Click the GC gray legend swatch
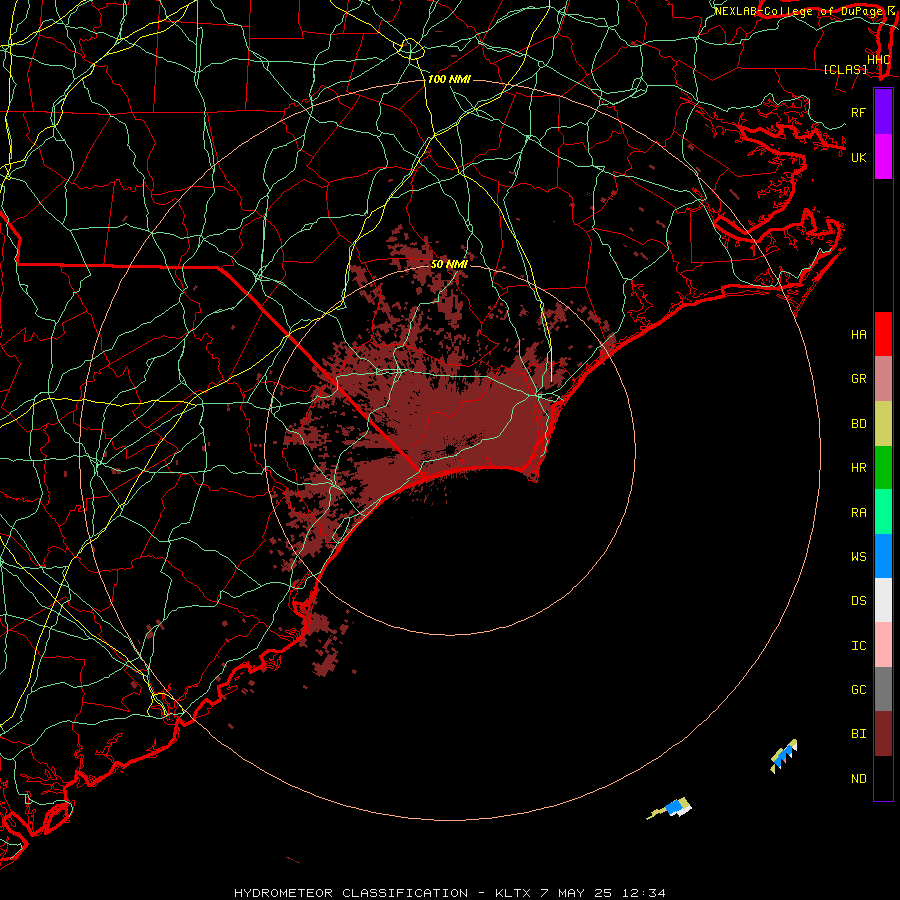Screen dimensions: 900x900 (x=883, y=689)
